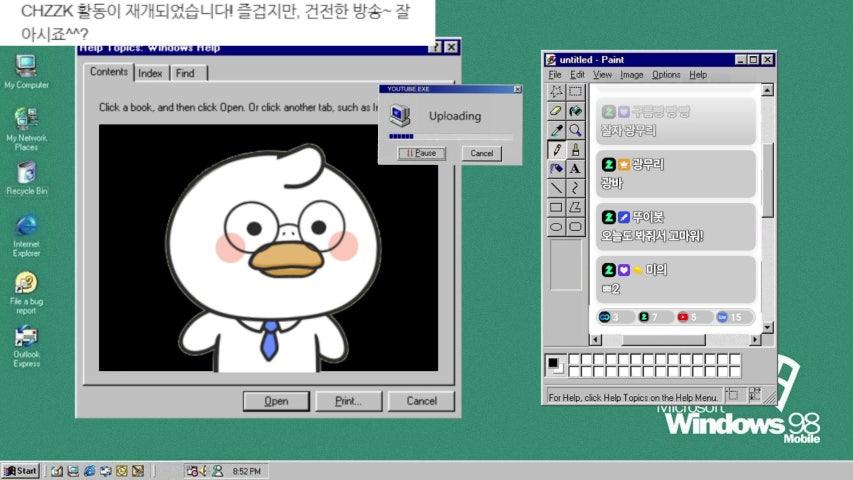Click the blue pen badge beside 뚜이봇
853x480 pixels.
tap(623, 217)
